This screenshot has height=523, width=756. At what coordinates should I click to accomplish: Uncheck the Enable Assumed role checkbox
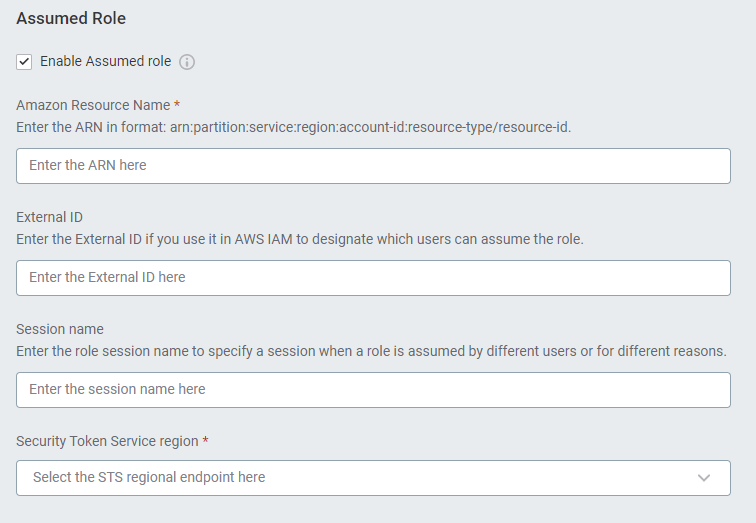tap(24, 62)
